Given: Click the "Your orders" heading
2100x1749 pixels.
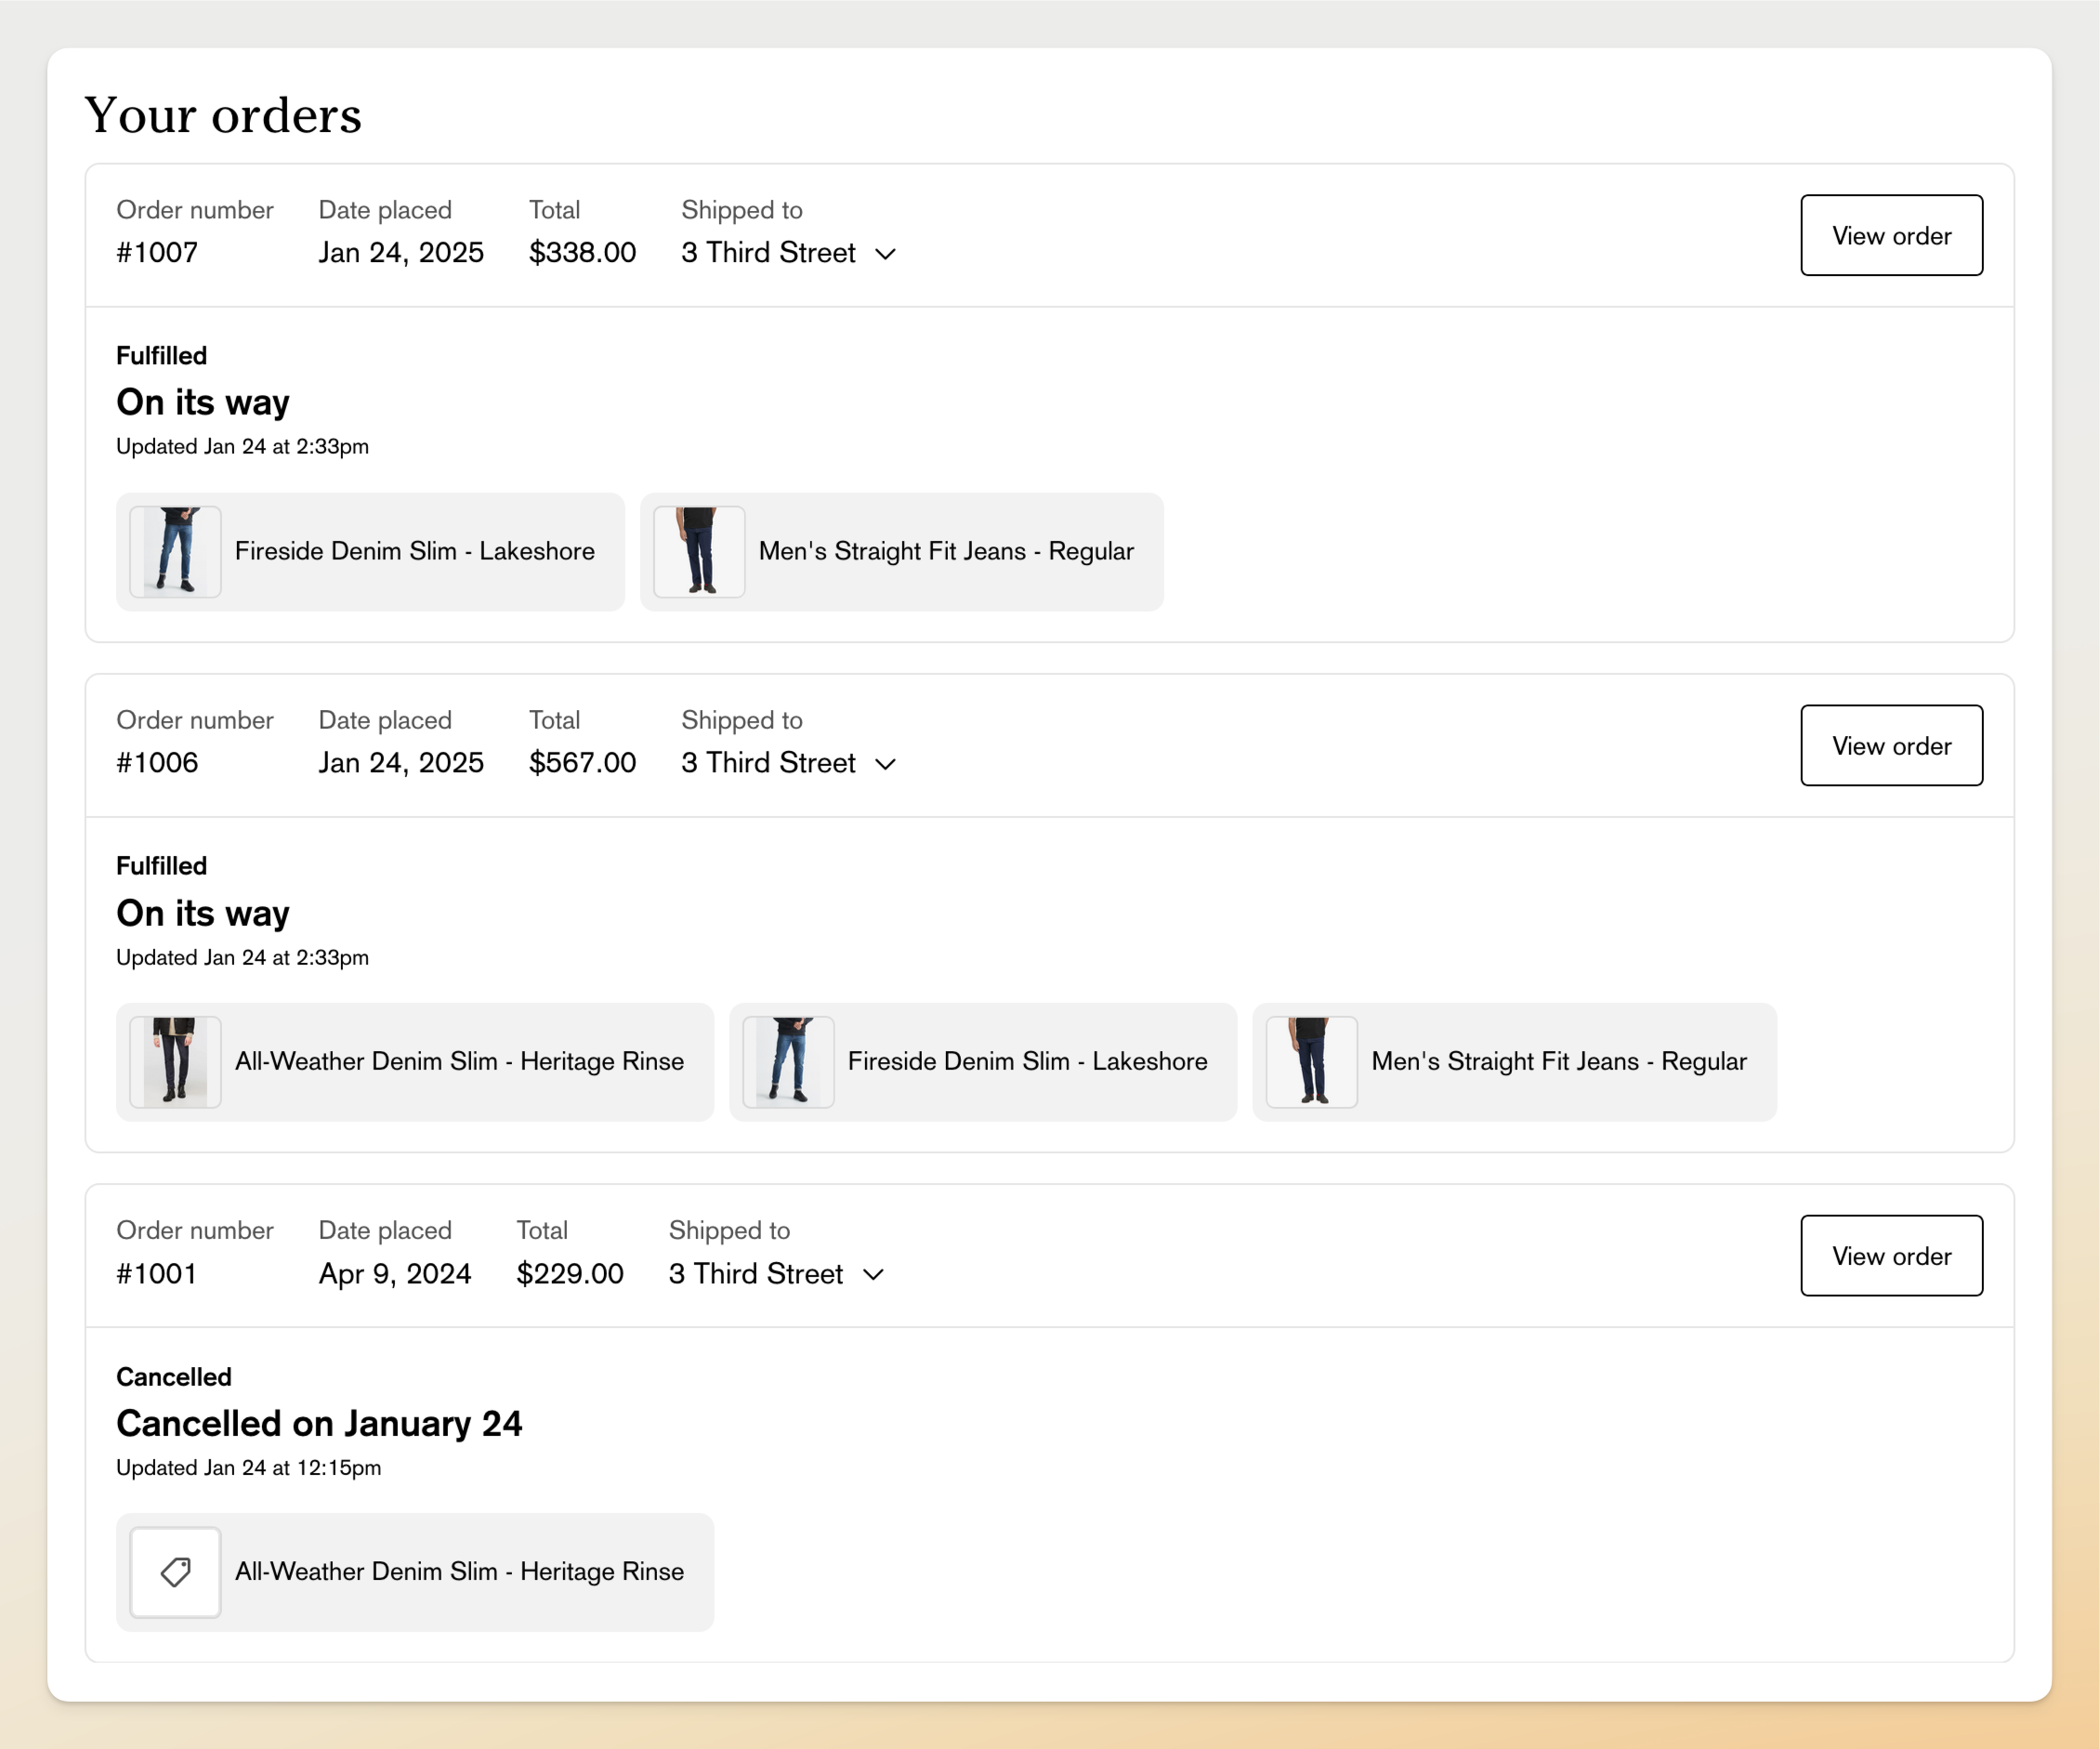Looking at the screenshot, I should pyautogui.click(x=223, y=115).
